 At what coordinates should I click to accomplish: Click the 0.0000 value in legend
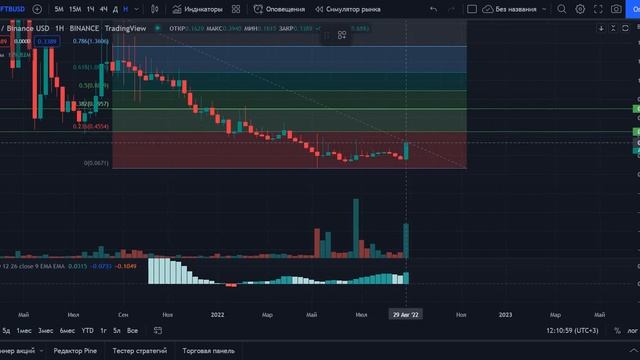pos(22,41)
